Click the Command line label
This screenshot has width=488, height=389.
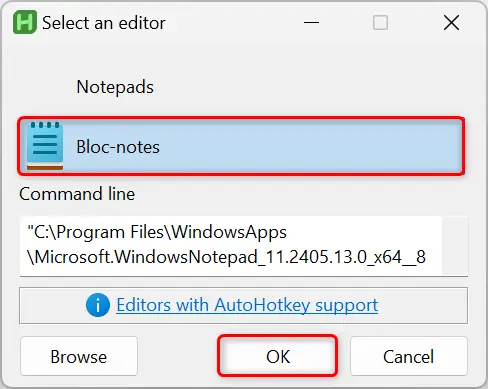coord(77,194)
